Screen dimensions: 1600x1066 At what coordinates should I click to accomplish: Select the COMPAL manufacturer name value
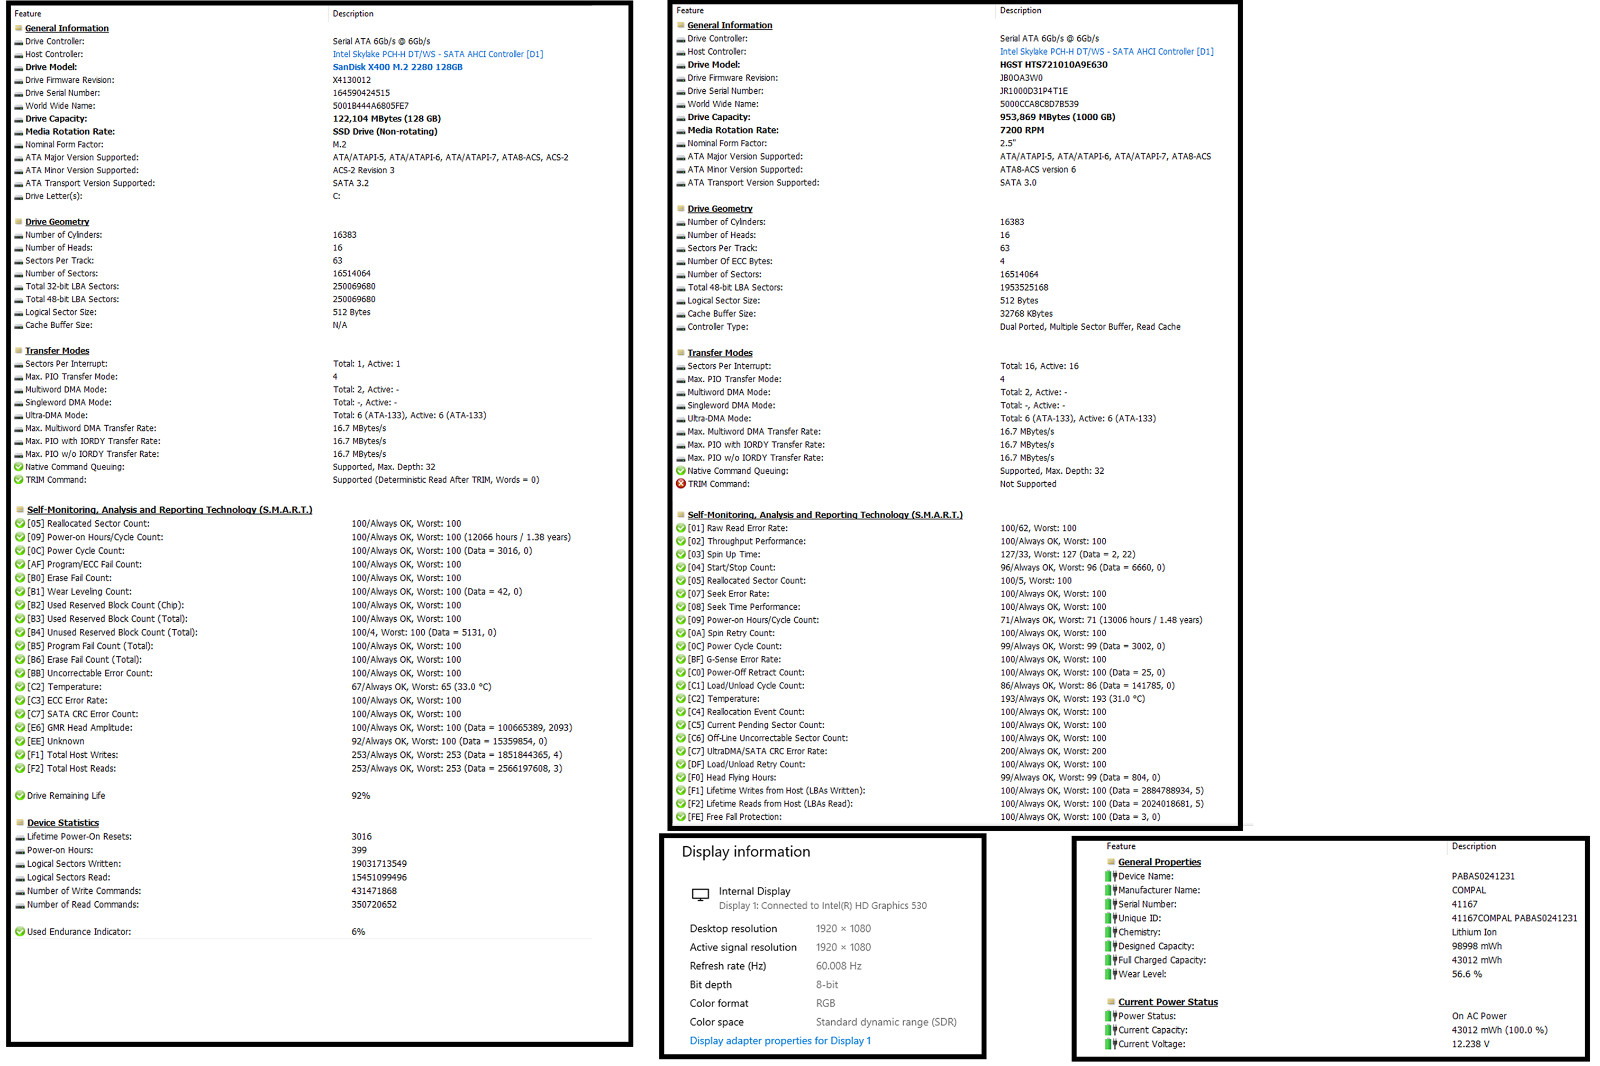coord(1469,890)
